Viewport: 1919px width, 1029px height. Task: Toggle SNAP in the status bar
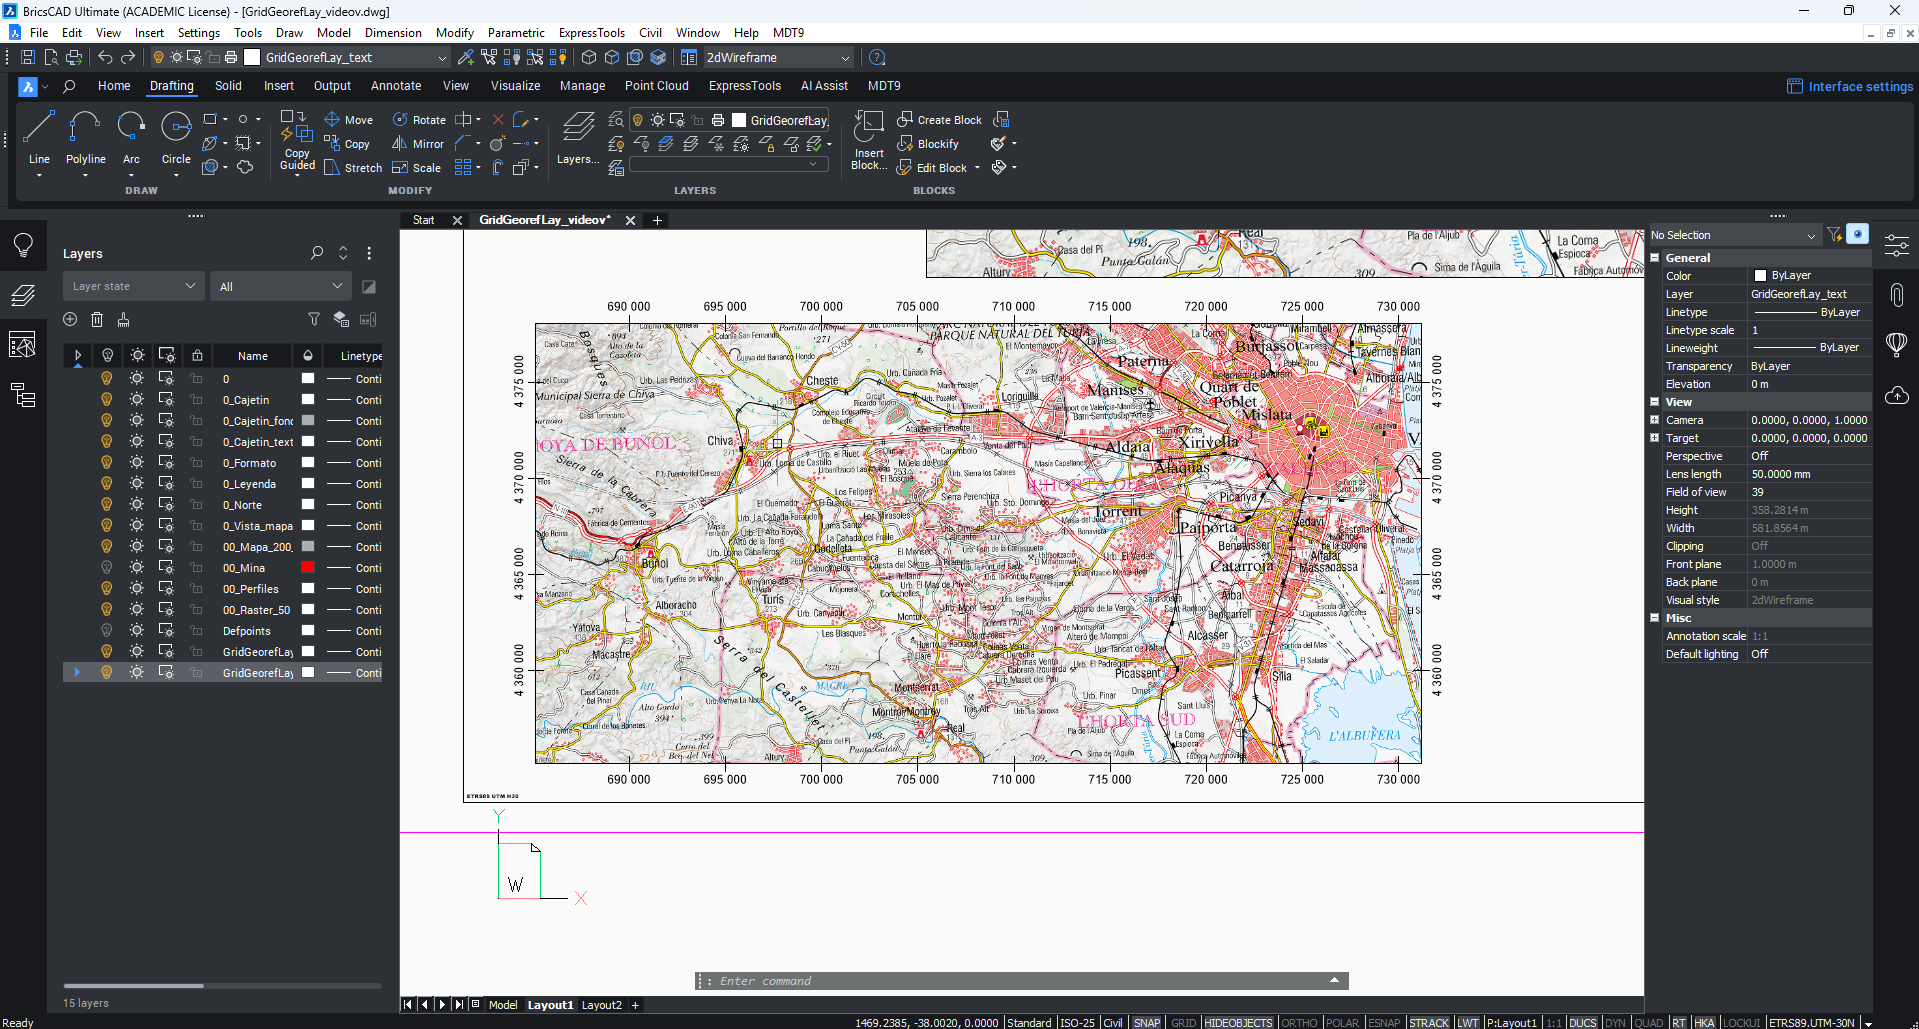[1146, 1022]
